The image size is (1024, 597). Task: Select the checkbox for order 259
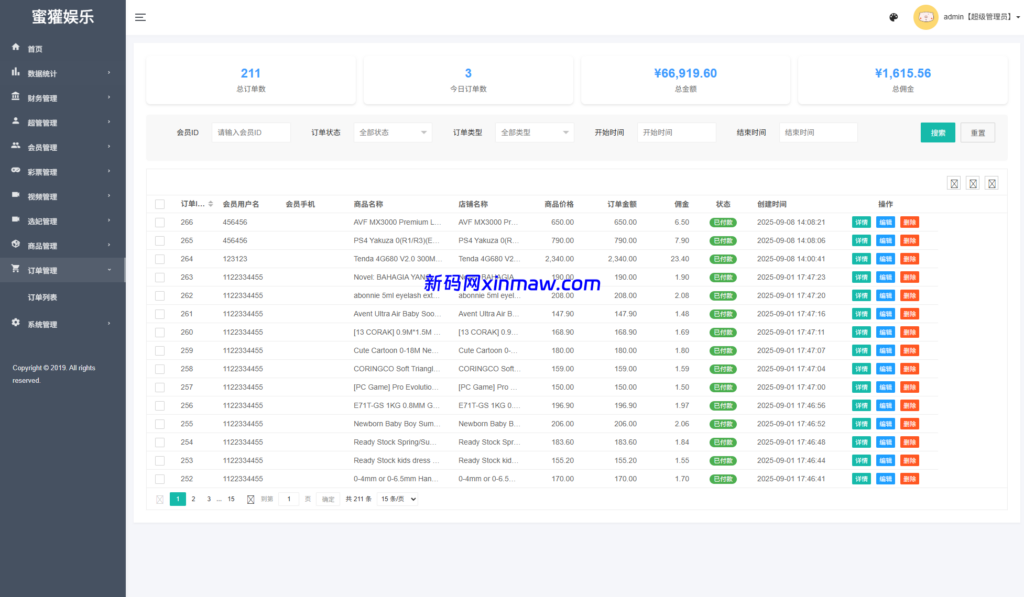click(160, 351)
